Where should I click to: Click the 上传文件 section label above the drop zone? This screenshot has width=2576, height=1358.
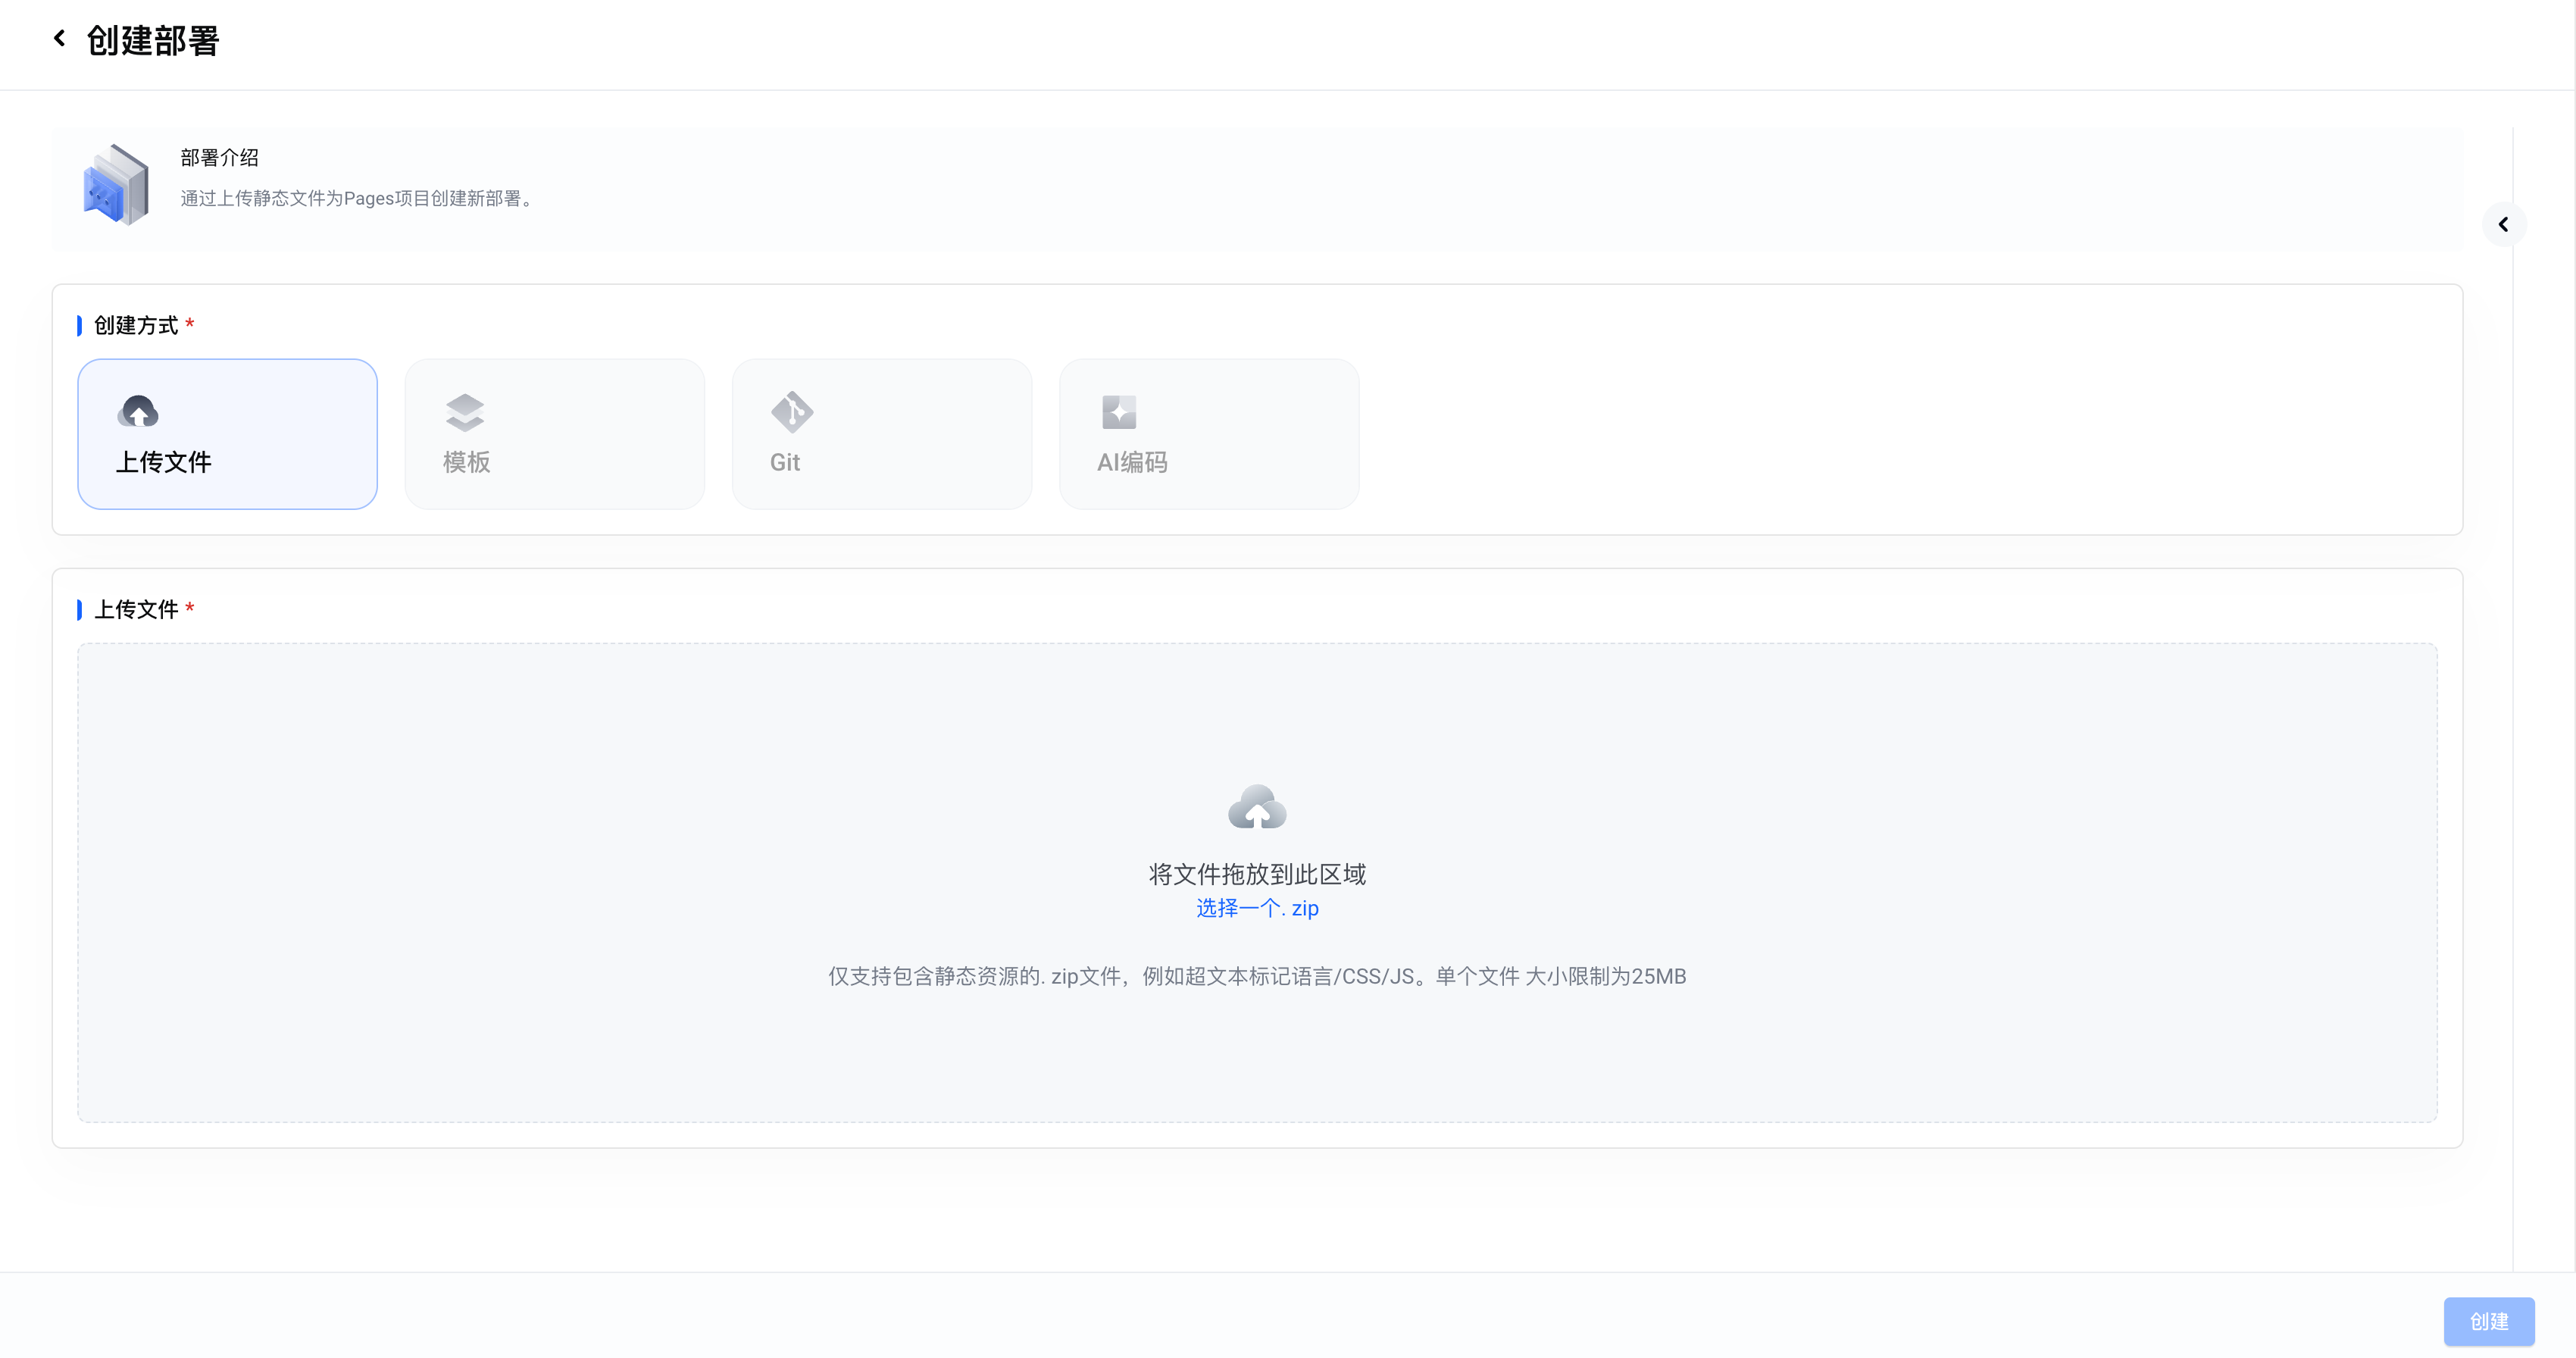(136, 610)
